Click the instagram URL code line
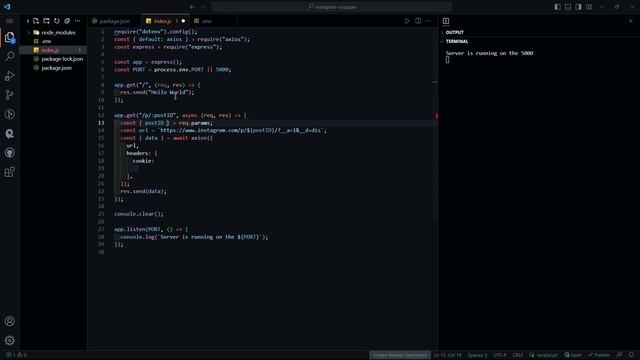Viewport: 640px width, 360px height. tap(224, 131)
